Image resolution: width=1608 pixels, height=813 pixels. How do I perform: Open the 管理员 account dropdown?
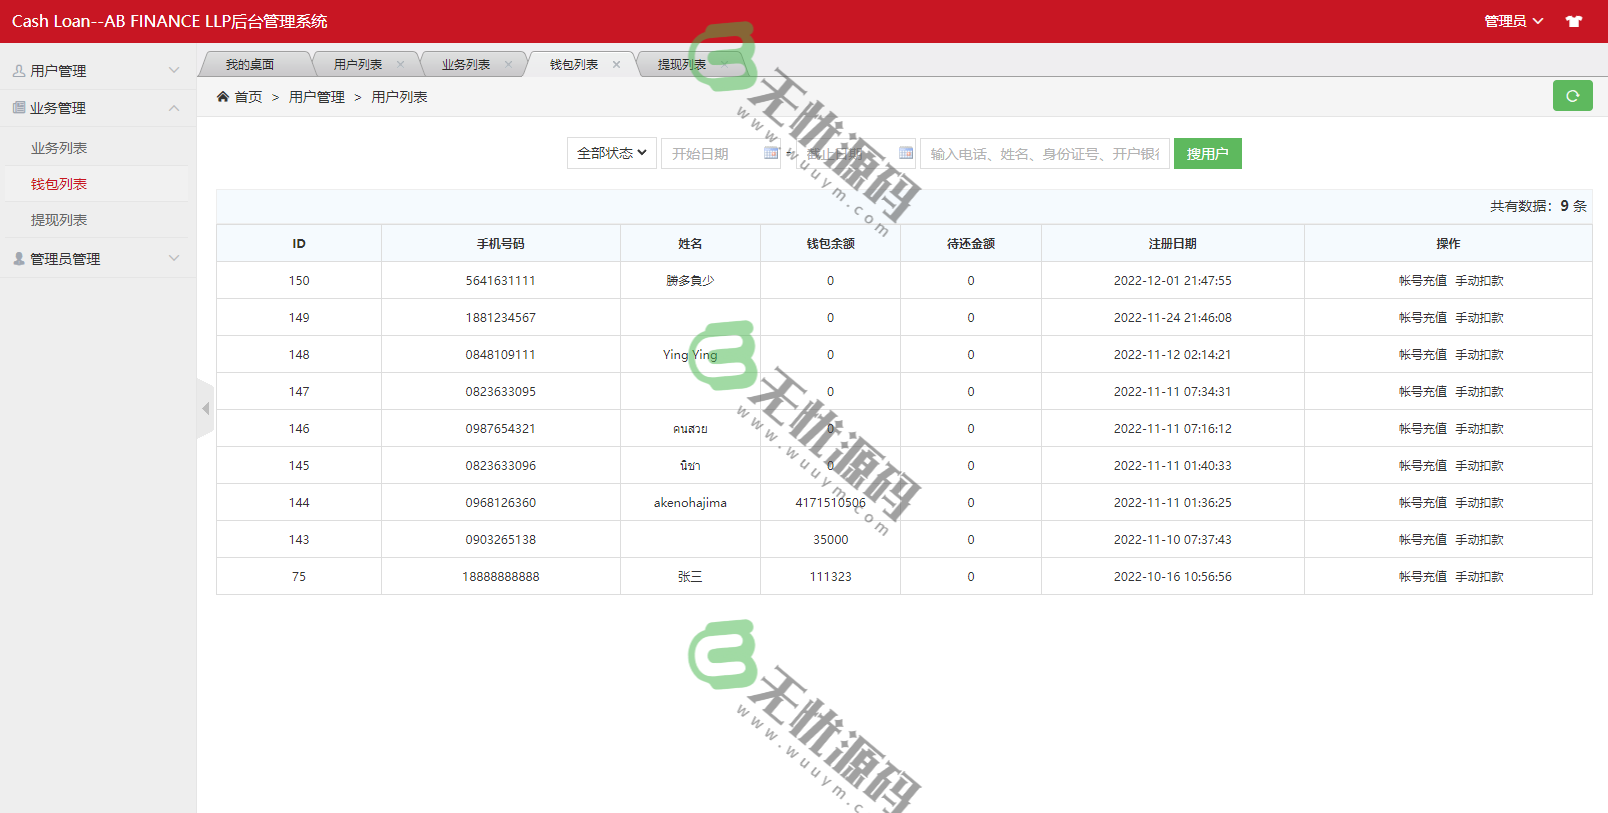pyautogui.click(x=1513, y=21)
